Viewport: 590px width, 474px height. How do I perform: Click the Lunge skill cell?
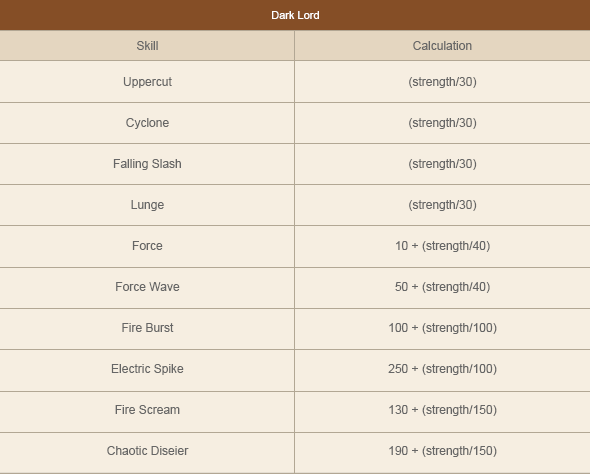click(147, 205)
